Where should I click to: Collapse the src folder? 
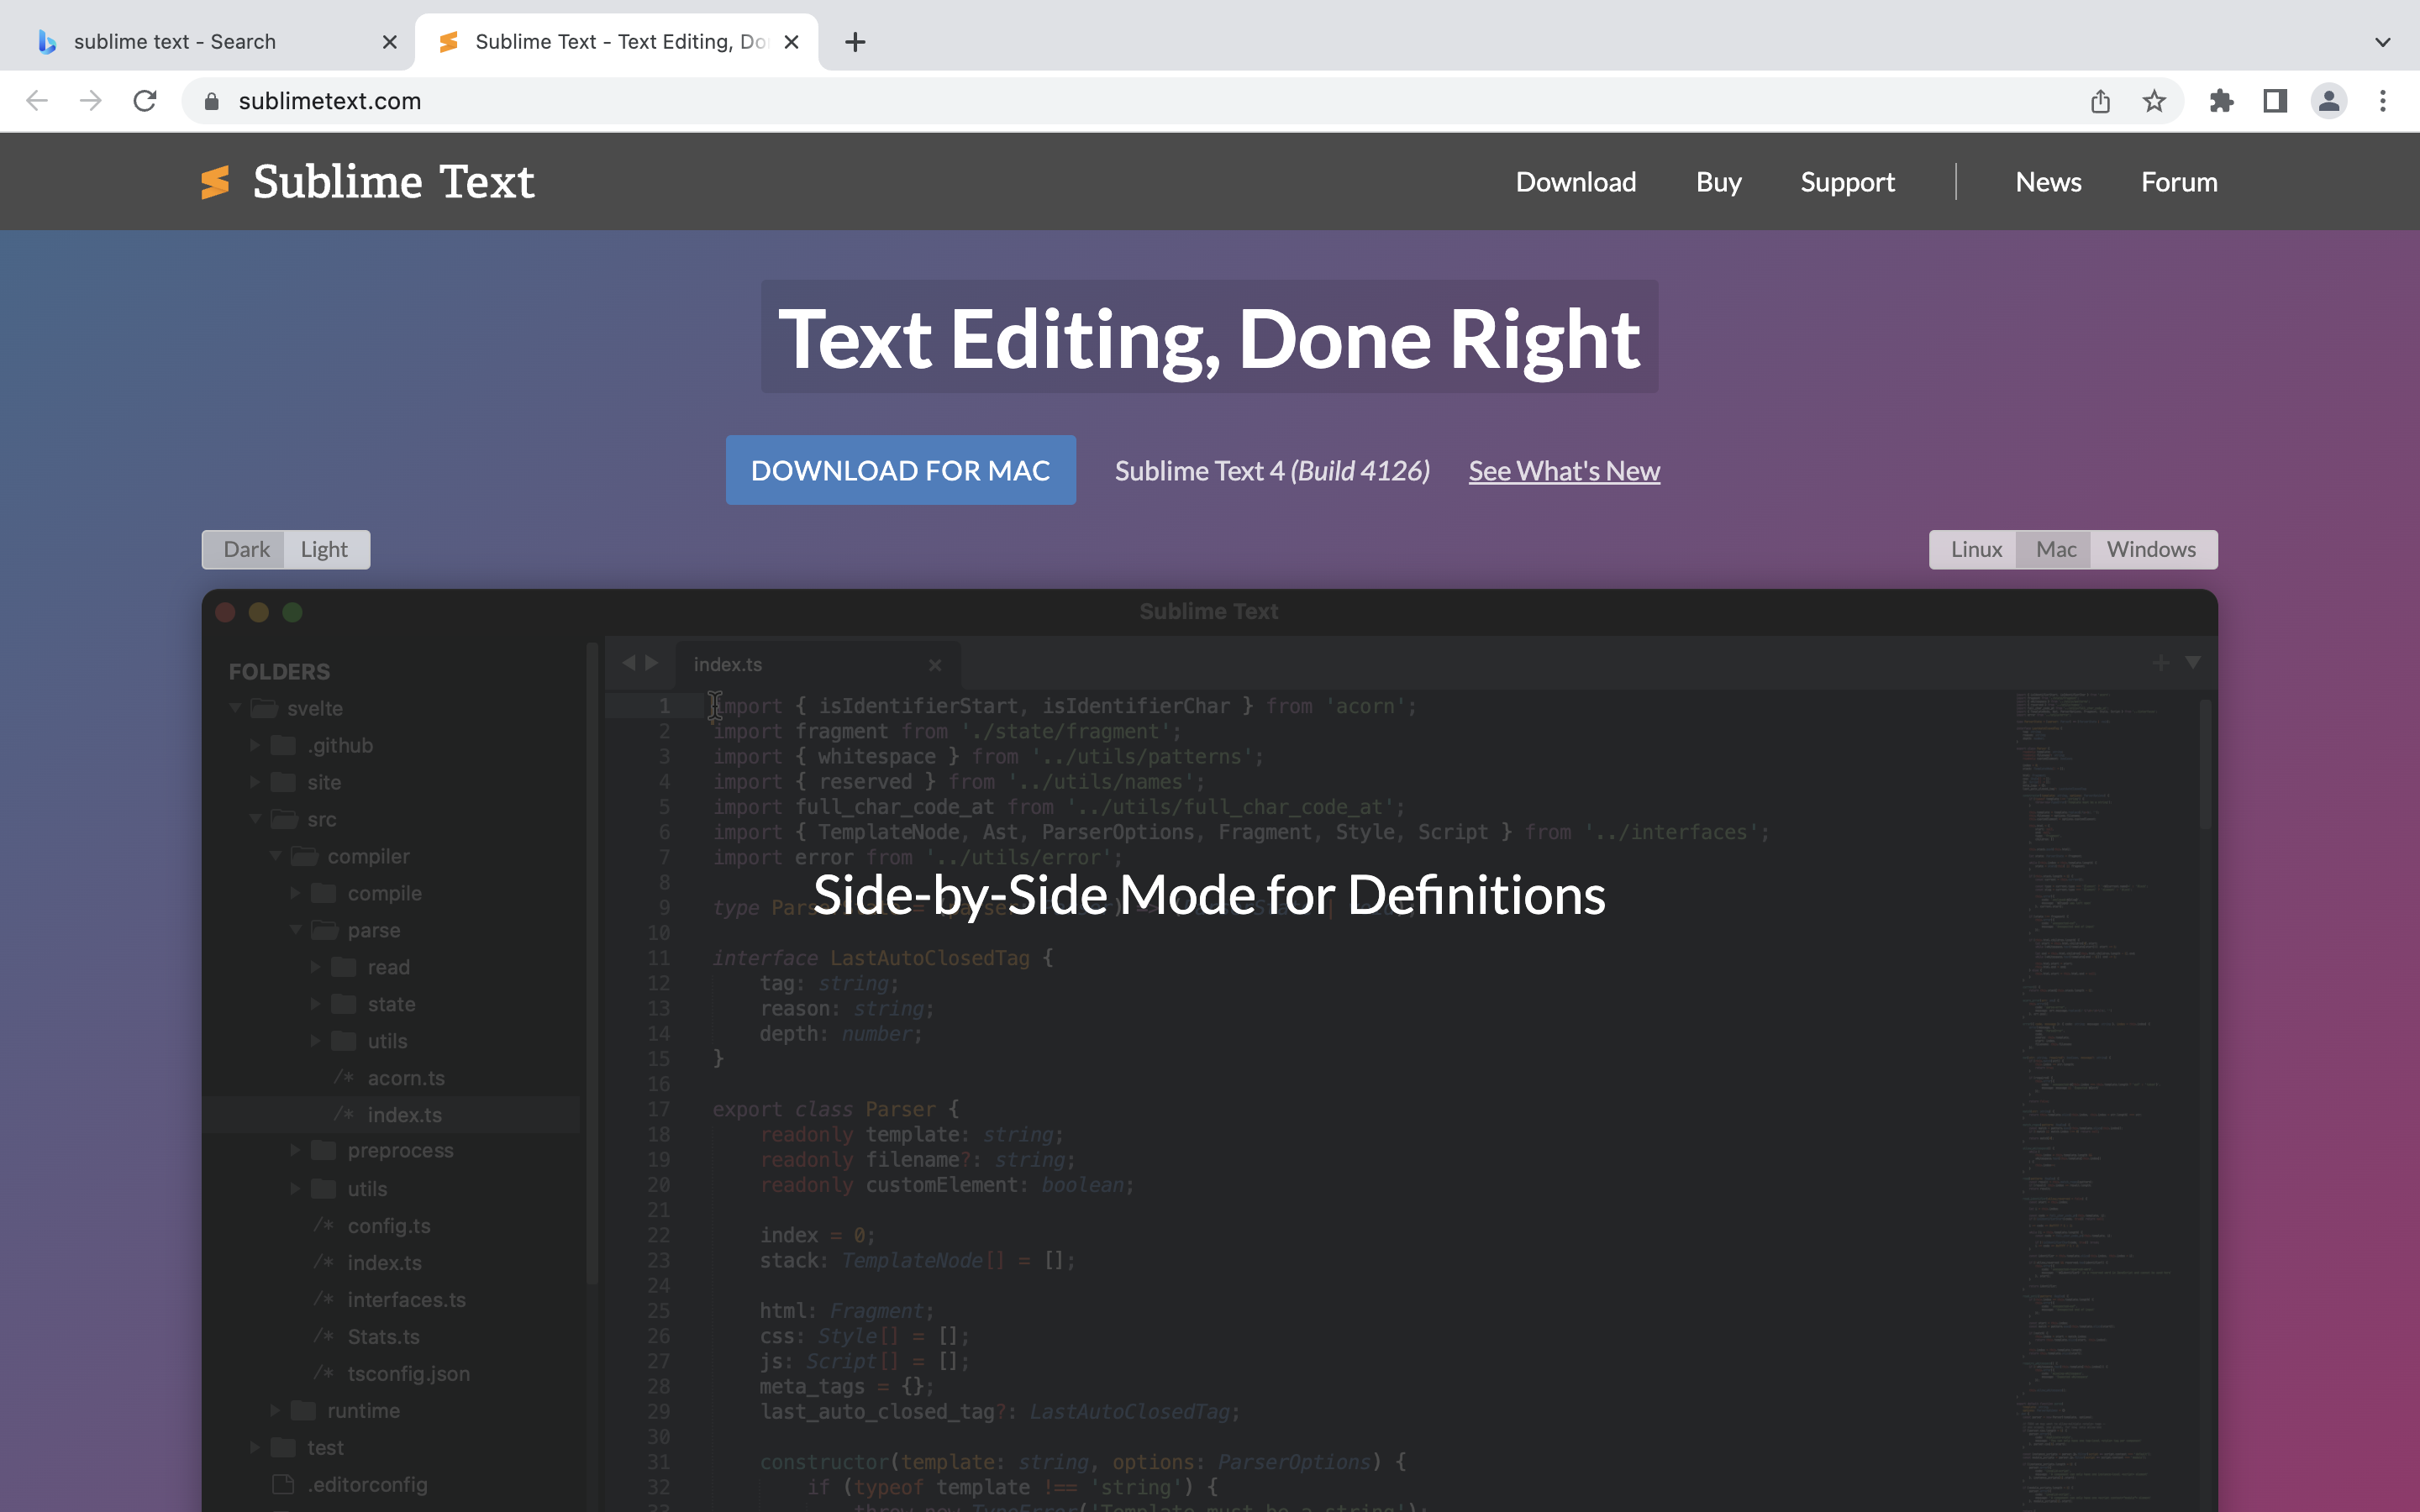point(255,819)
